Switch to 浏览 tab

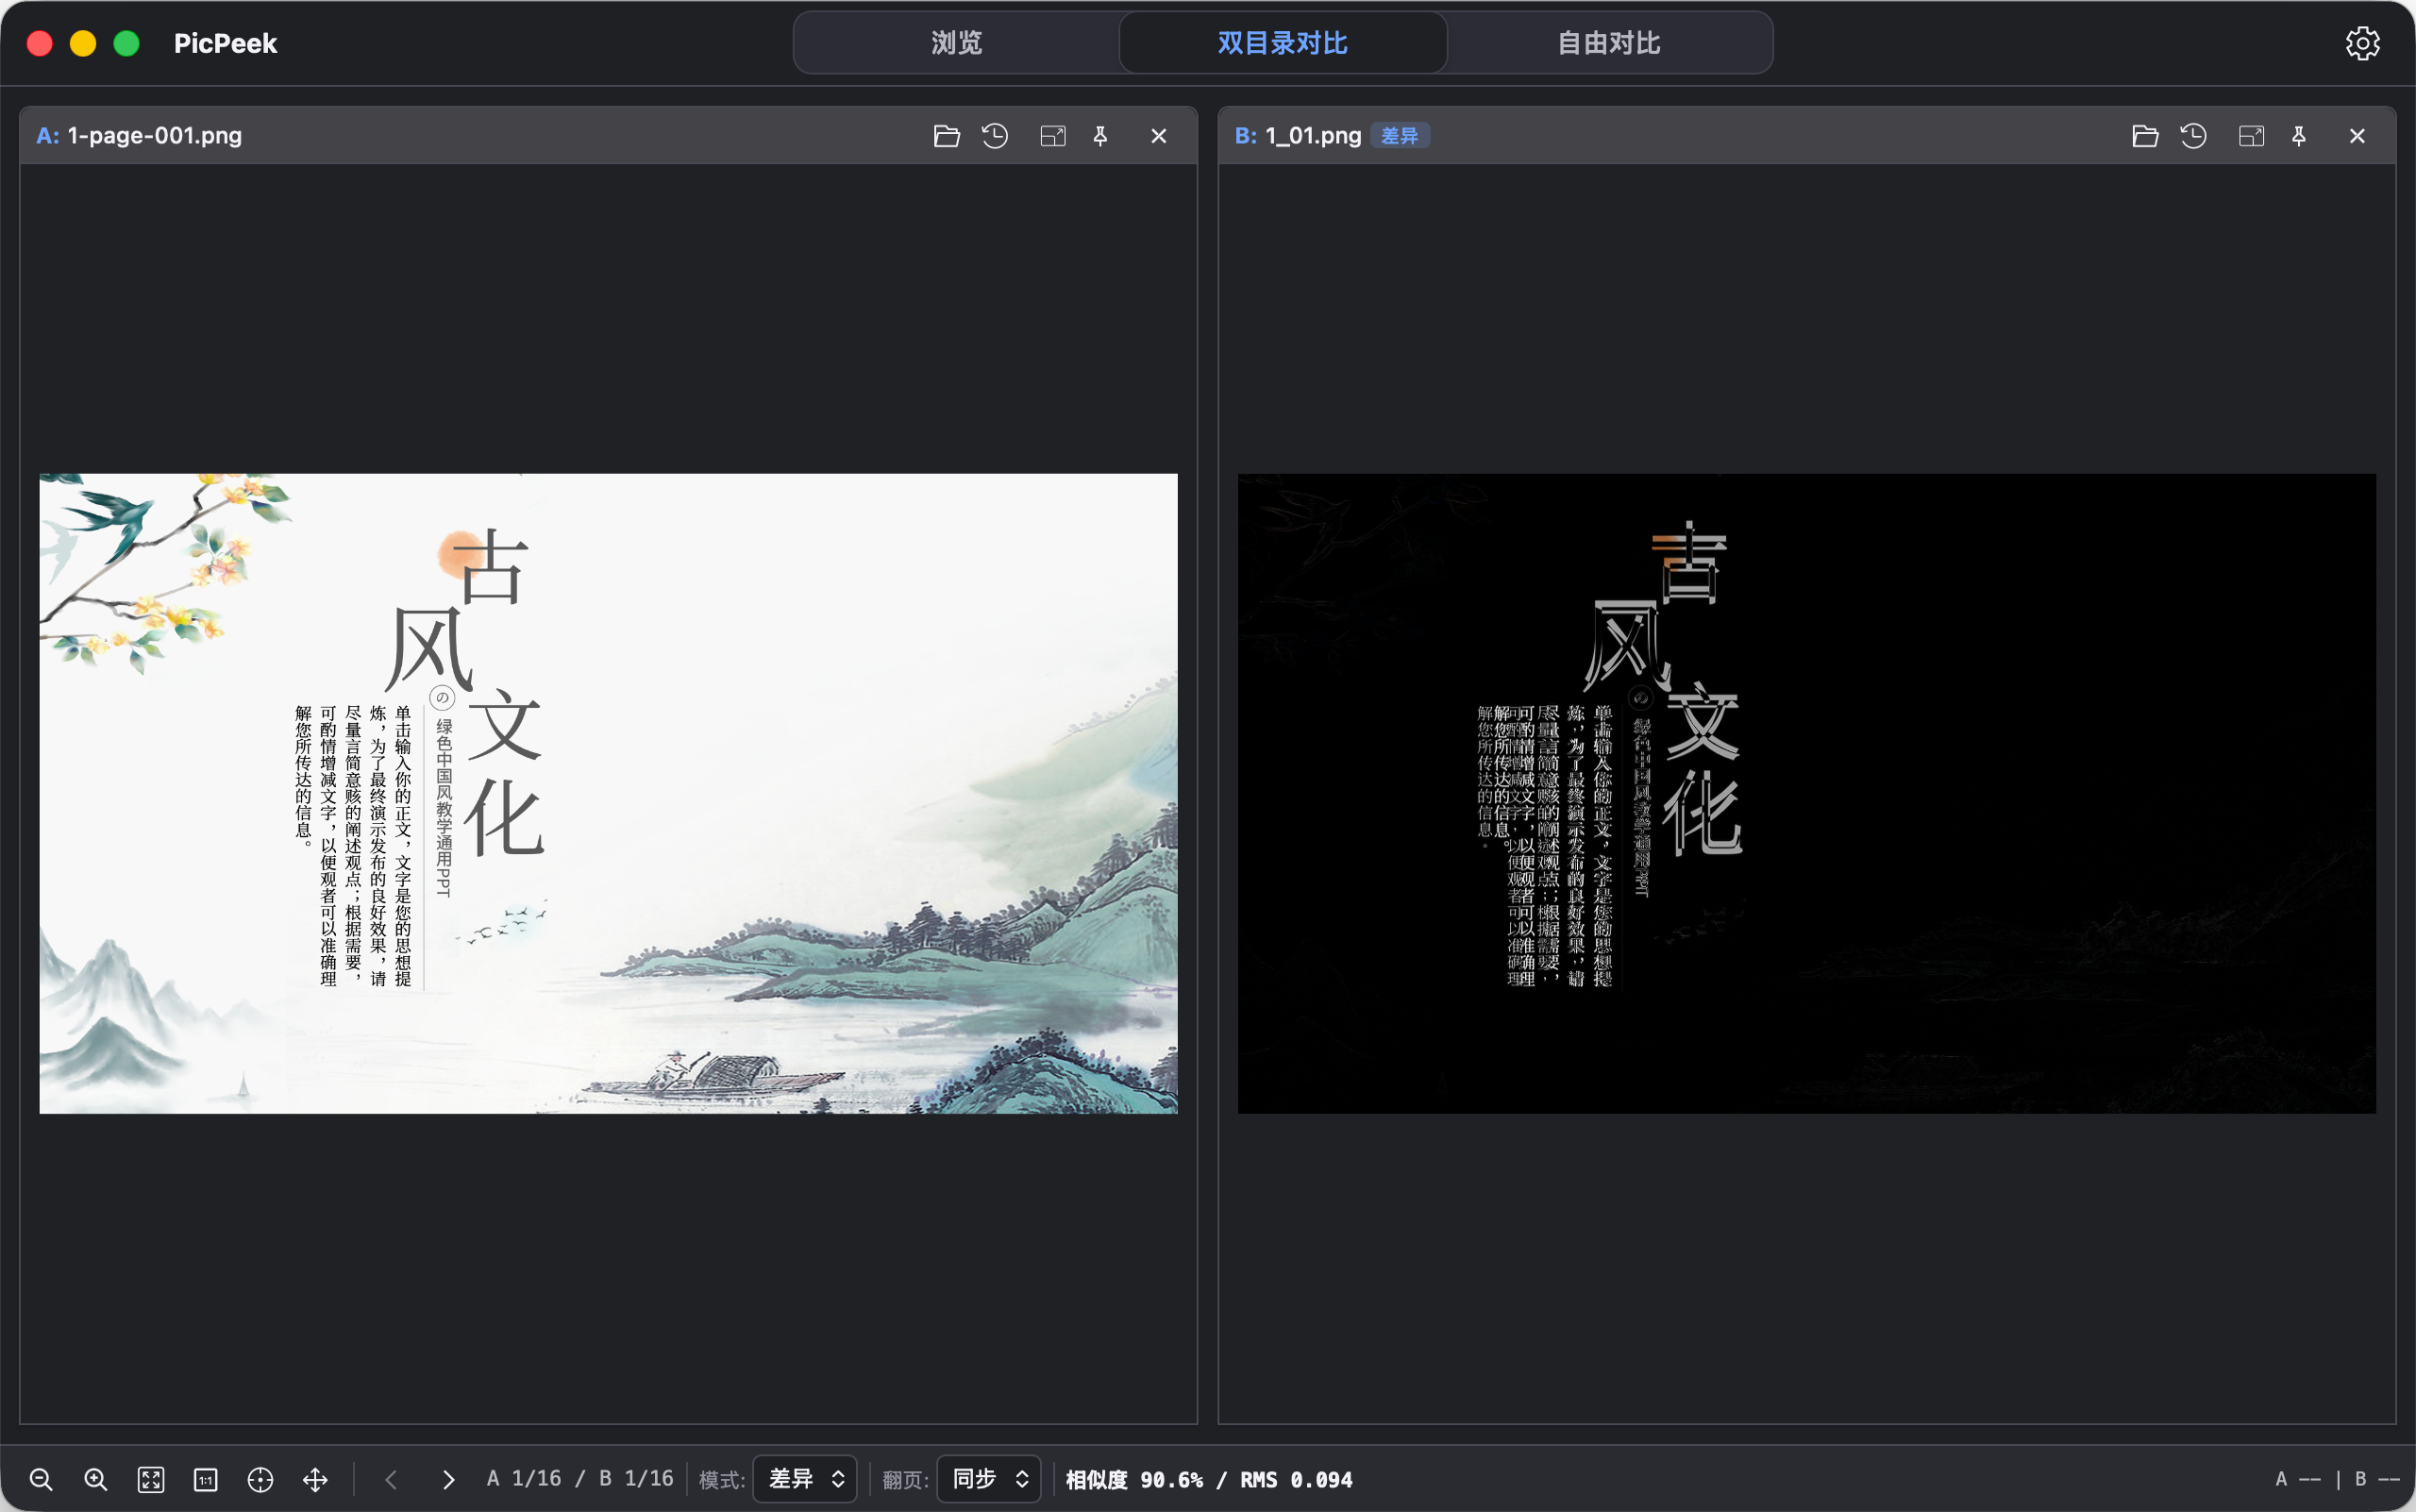(957, 43)
